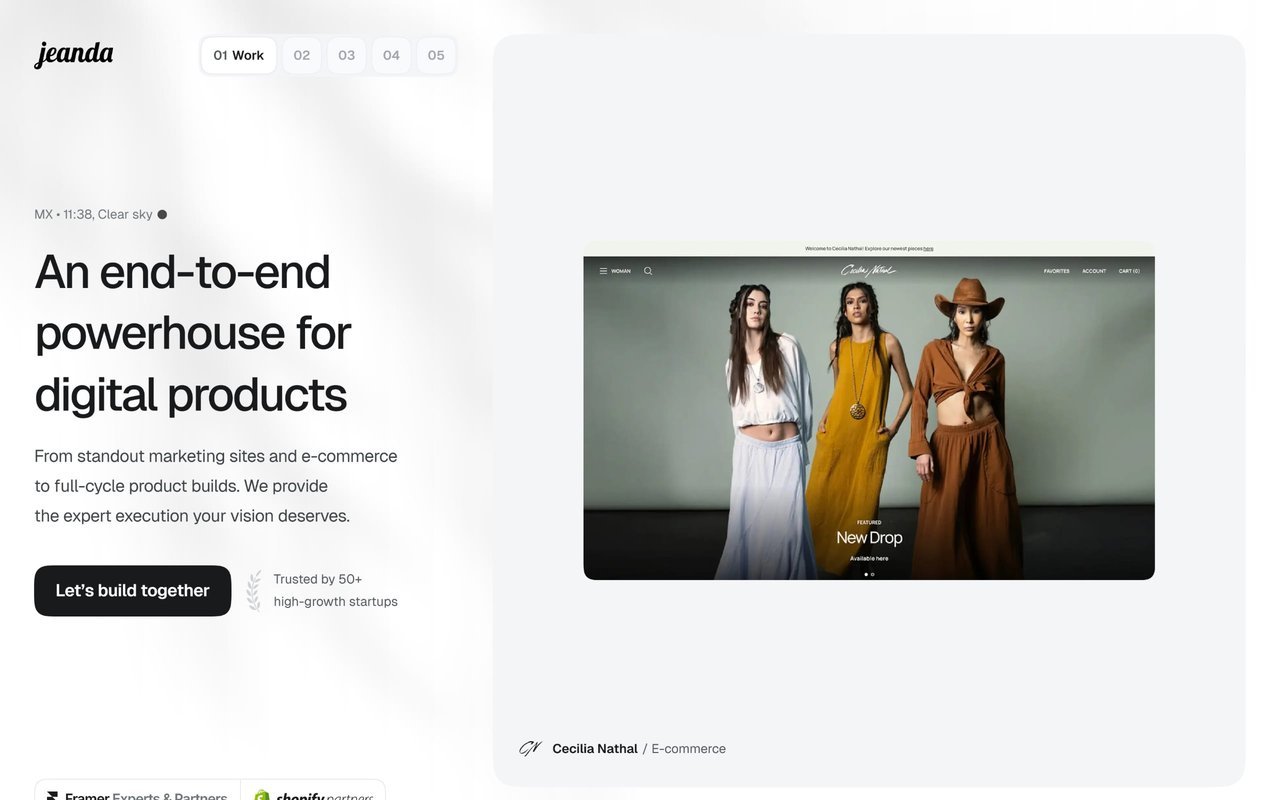Image resolution: width=1280 pixels, height=800 pixels.
Task: Click the Cecilia Nathal monogram icon
Action: [530, 748]
